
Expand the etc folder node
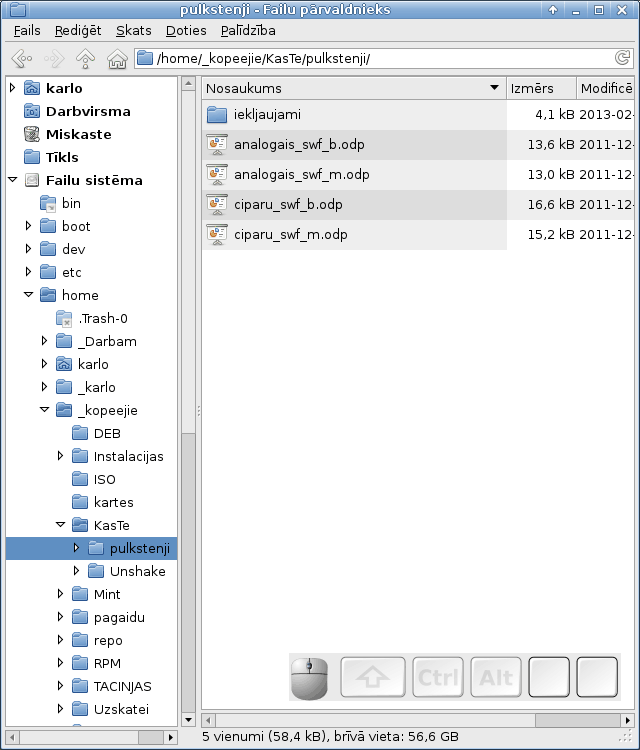tap(29, 272)
